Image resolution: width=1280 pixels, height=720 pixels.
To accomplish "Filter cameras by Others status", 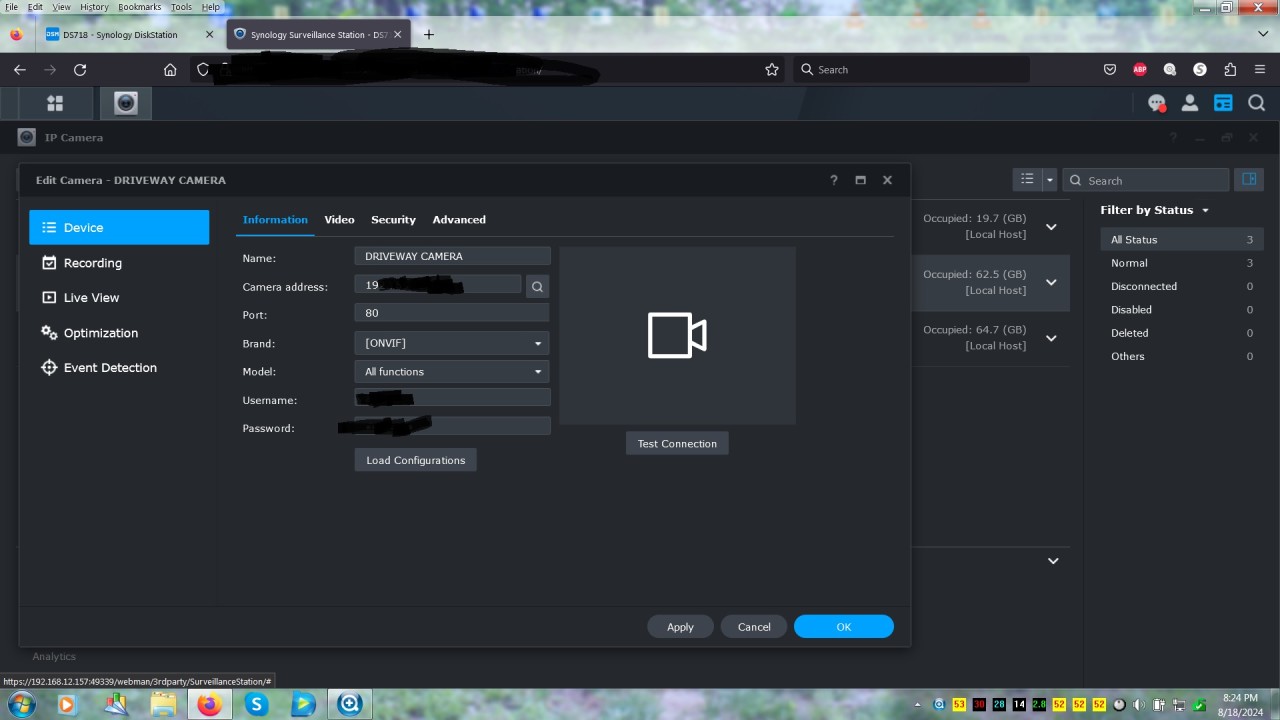I will [x=1182, y=356].
